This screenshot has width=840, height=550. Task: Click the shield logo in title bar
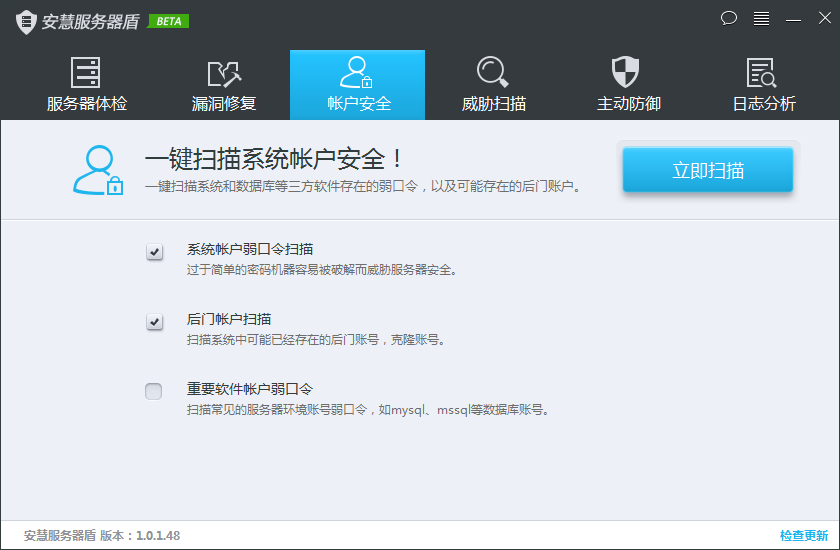coord(26,22)
